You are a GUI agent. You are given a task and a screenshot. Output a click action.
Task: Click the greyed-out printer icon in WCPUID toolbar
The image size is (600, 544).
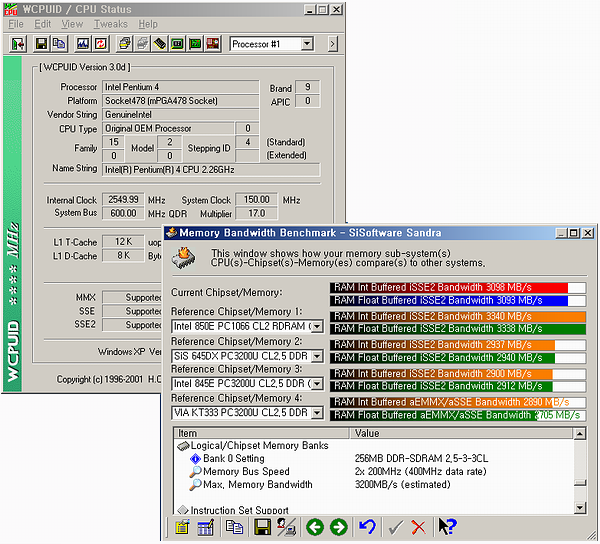click(x=142, y=44)
